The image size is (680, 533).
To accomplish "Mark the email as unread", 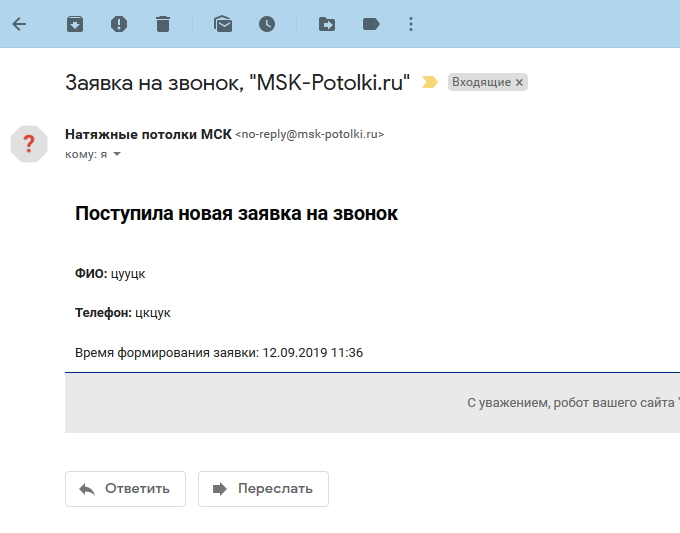I will click(x=223, y=24).
